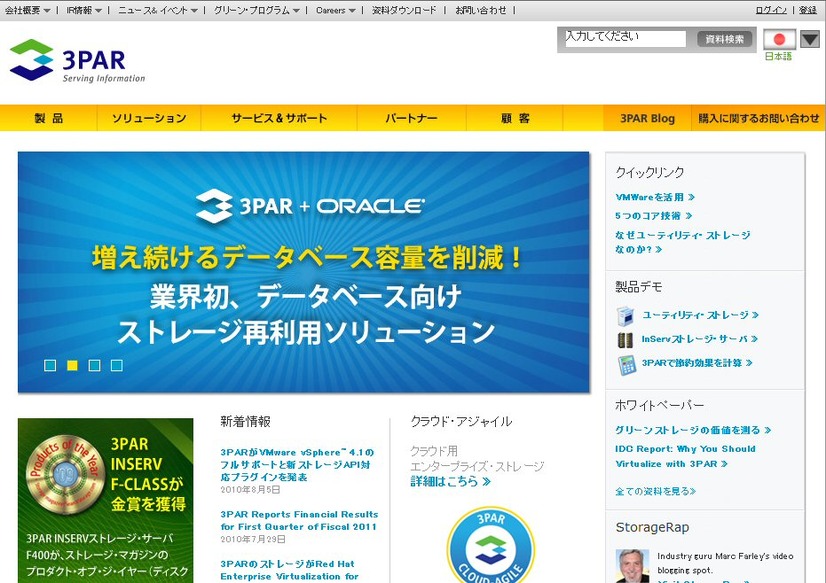Click the Japan flag language icon
This screenshot has height=583, width=826.
tap(779, 39)
